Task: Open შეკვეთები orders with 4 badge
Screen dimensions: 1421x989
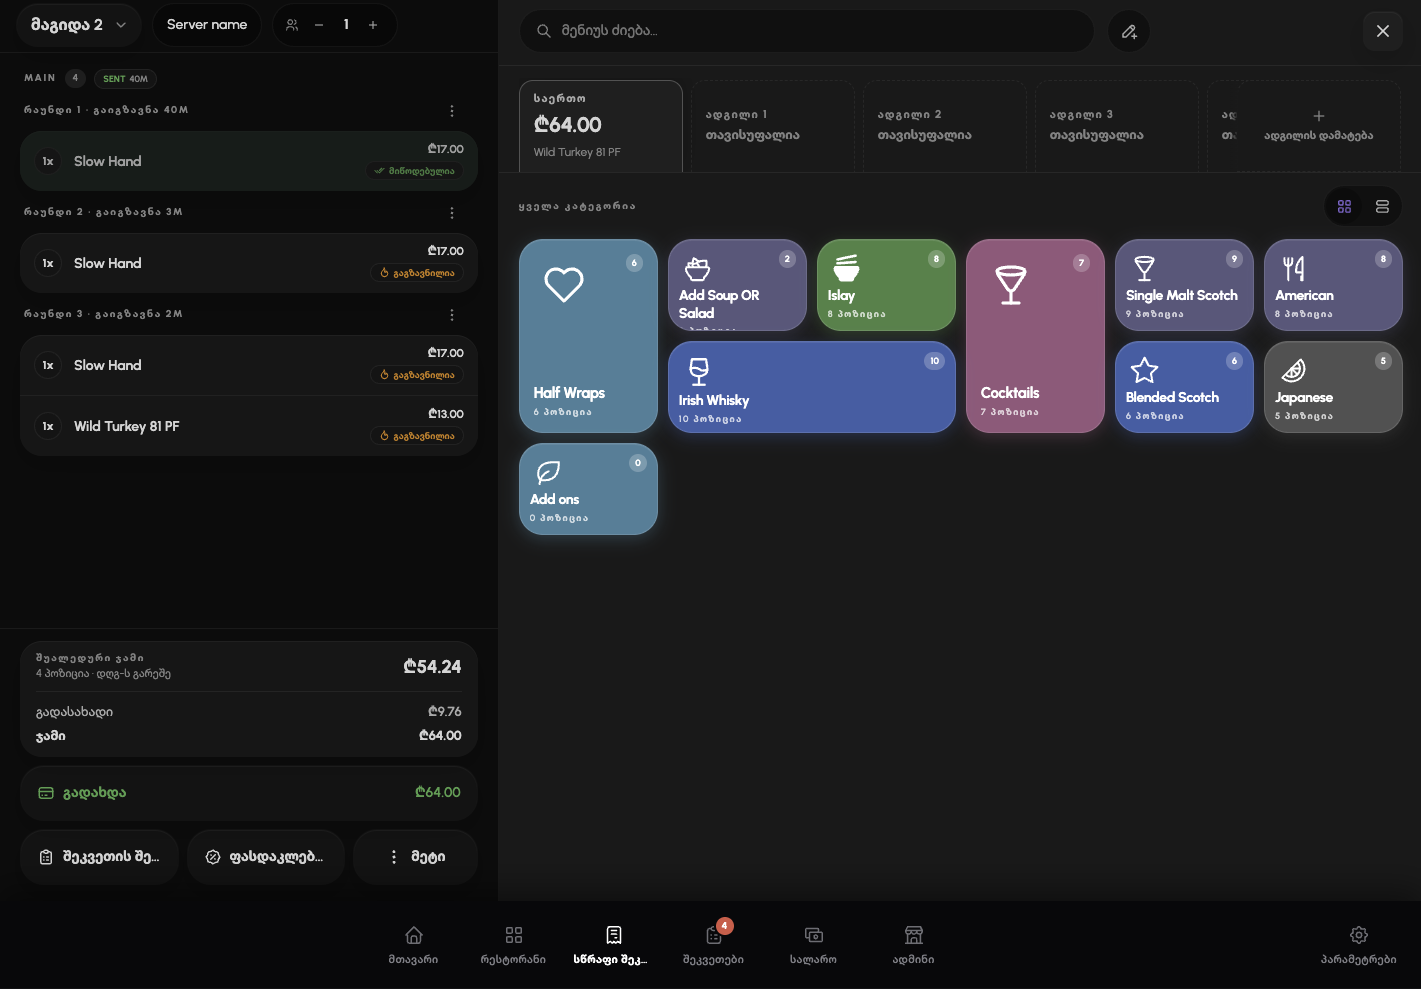Action: [x=714, y=945]
